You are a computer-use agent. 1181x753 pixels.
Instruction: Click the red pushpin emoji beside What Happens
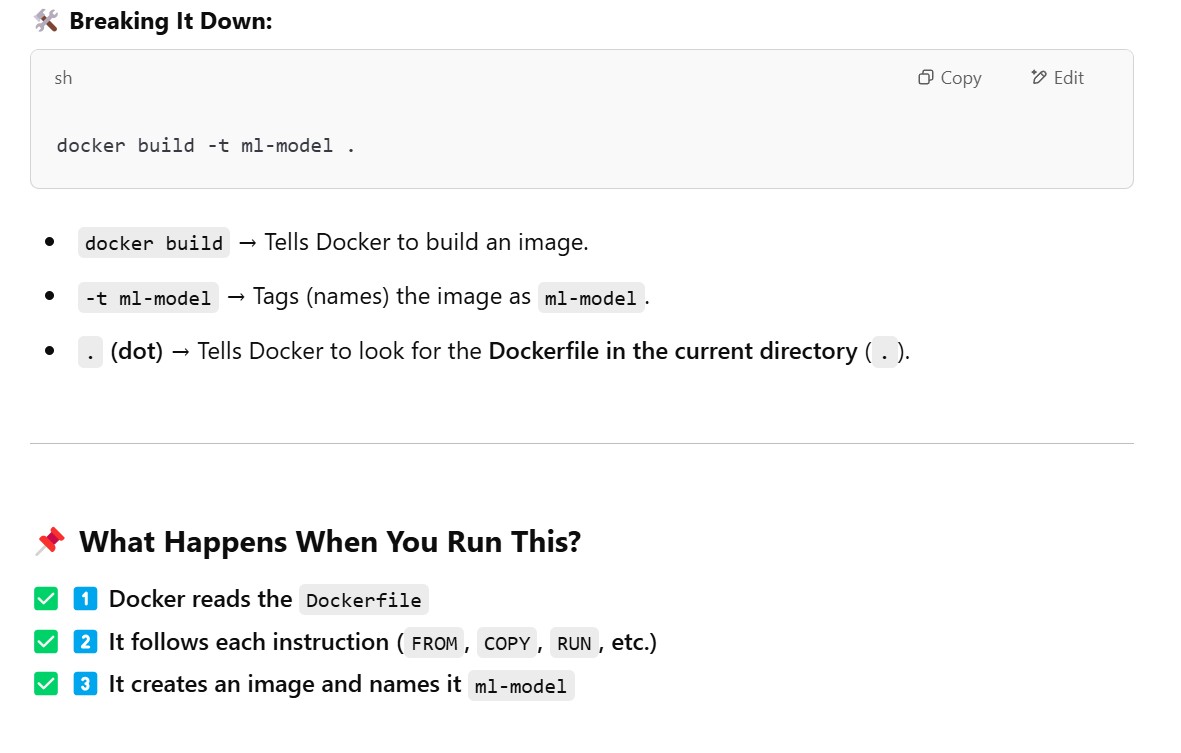[x=49, y=542]
